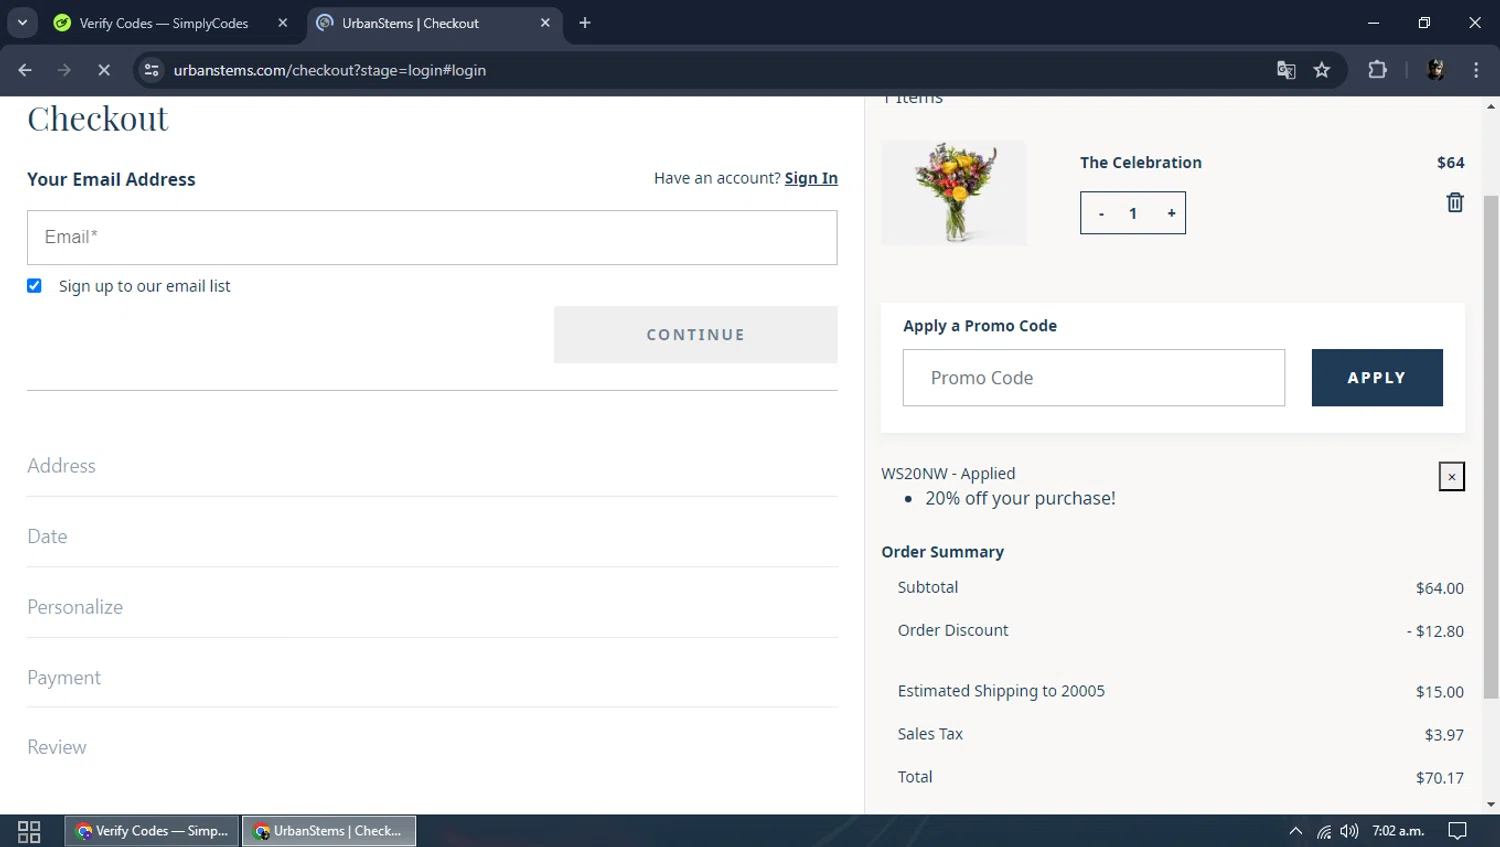The image size is (1500, 847).
Task: Switch to Verify Codes taskbar window
Action: (152, 831)
